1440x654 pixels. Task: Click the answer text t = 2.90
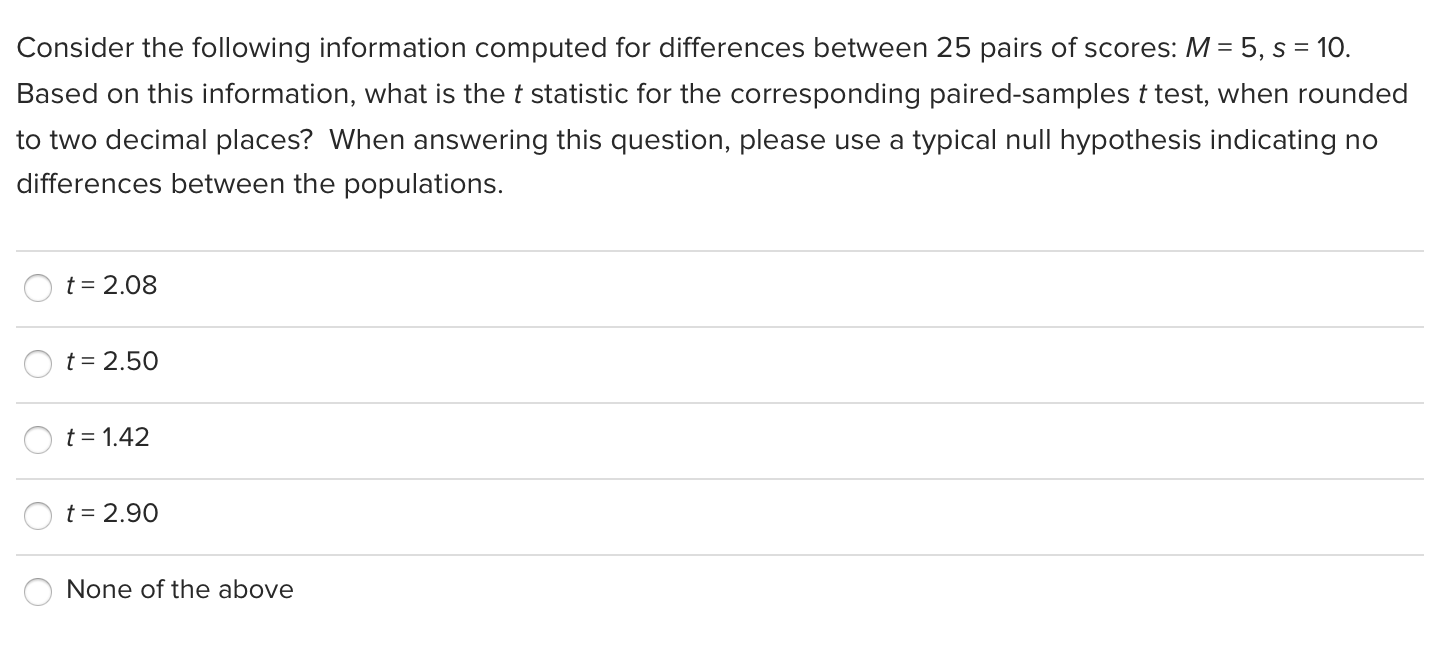coord(110,514)
